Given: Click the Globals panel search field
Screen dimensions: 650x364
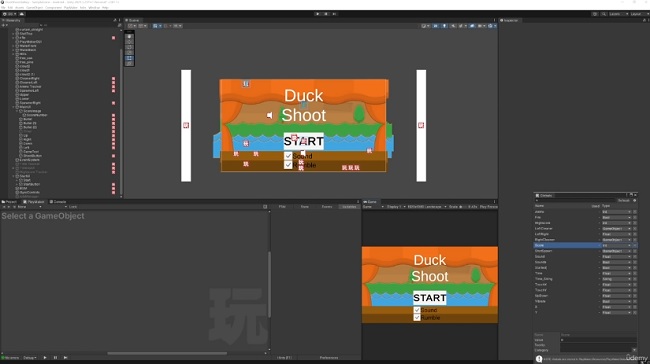Looking at the screenshot, I should (575, 200).
